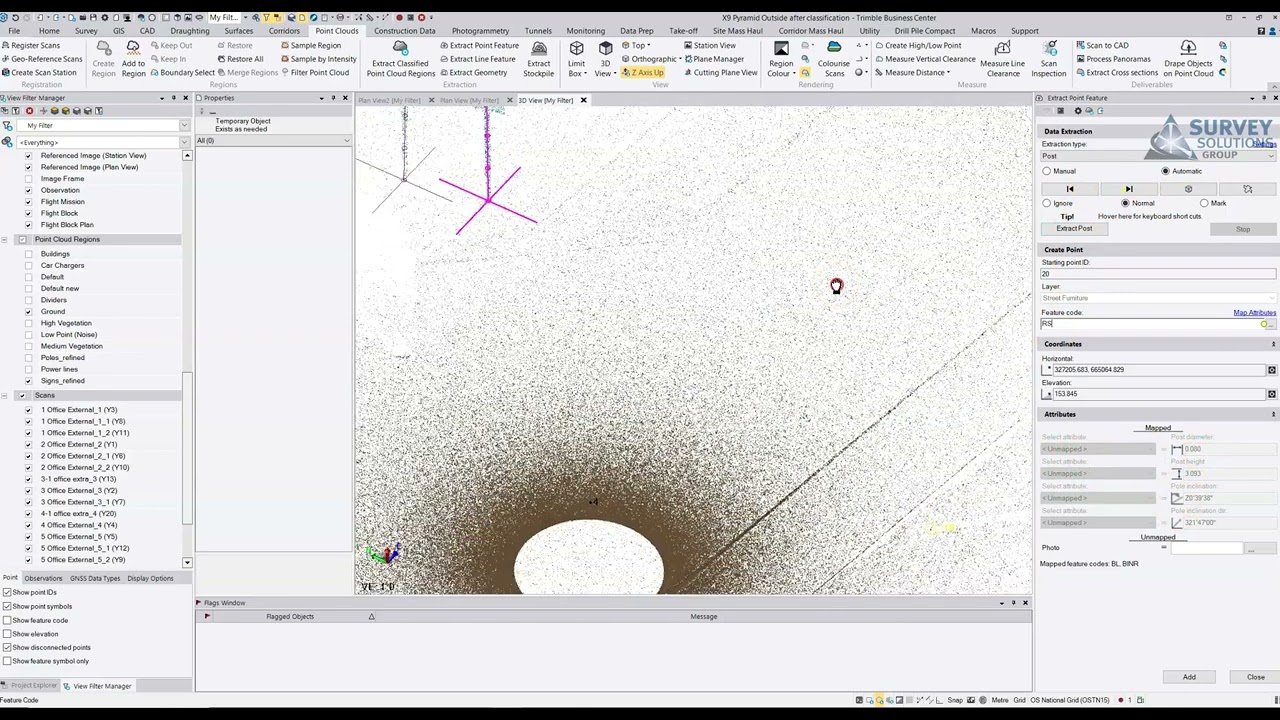The height and width of the screenshot is (720, 1280).
Task: Click the Add button
Action: [x=1189, y=677]
